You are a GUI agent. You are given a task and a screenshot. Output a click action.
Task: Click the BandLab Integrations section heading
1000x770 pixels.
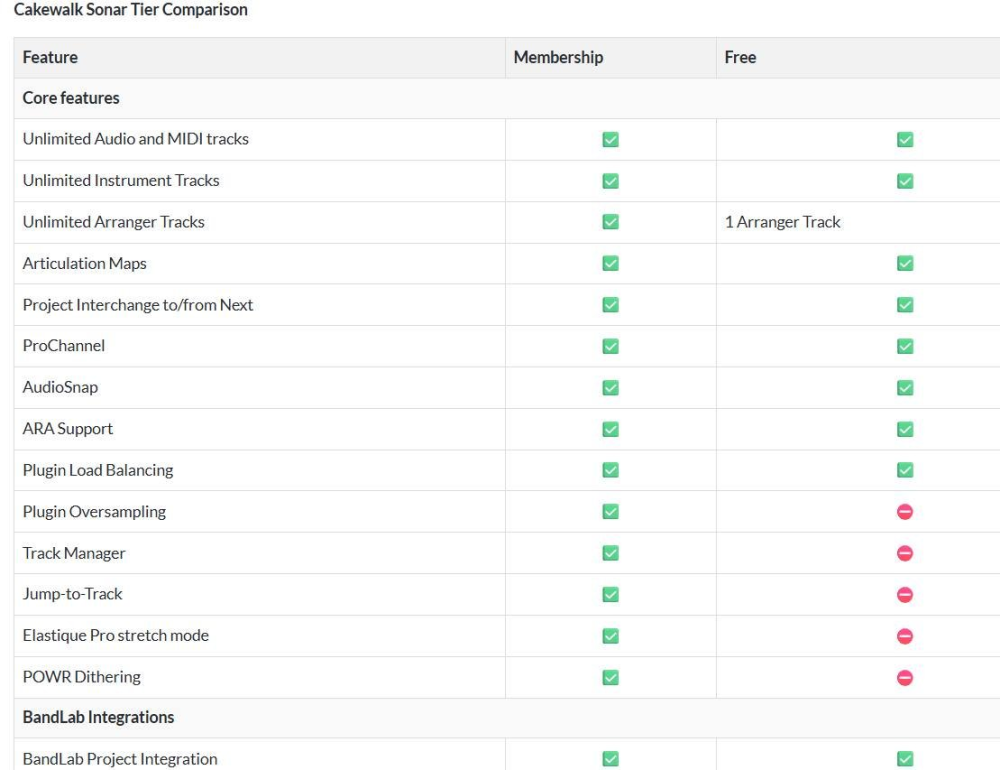click(x=98, y=718)
